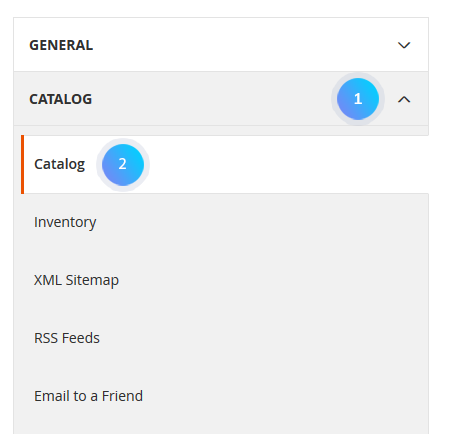The height and width of the screenshot is (434, 453).
Task: Open Email to a Friend settings
Action: pyautogui.click(x=88, y=396)
